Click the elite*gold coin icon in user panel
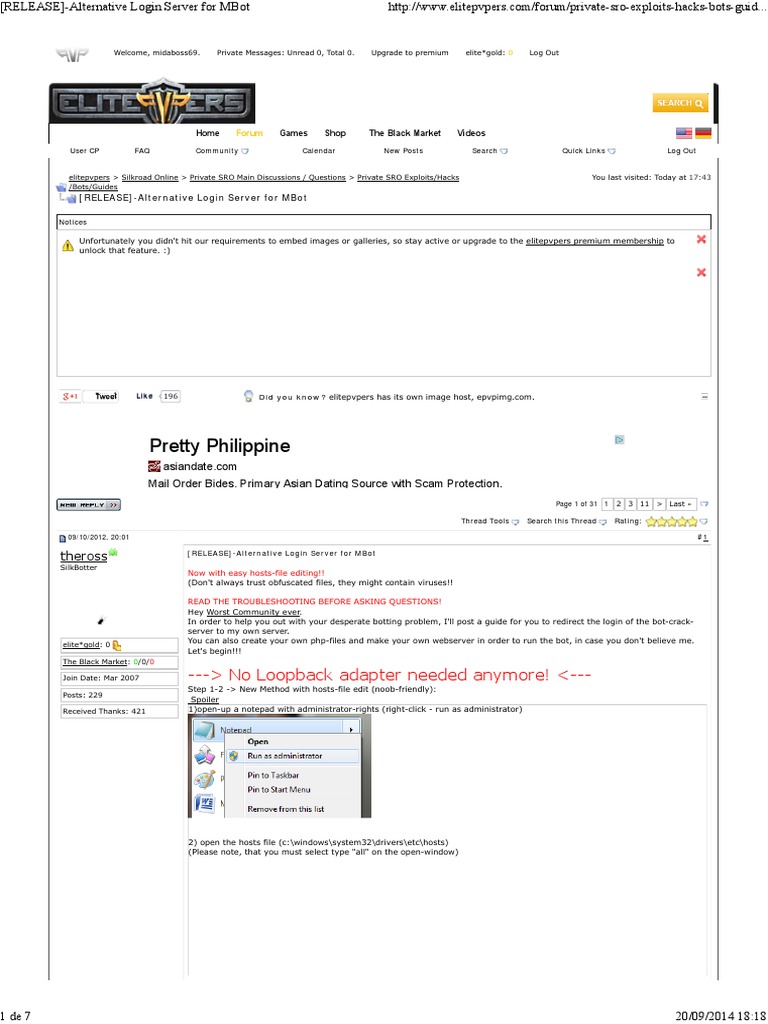The height and width of the screenshot is (1024, 768). coord(117,646)
